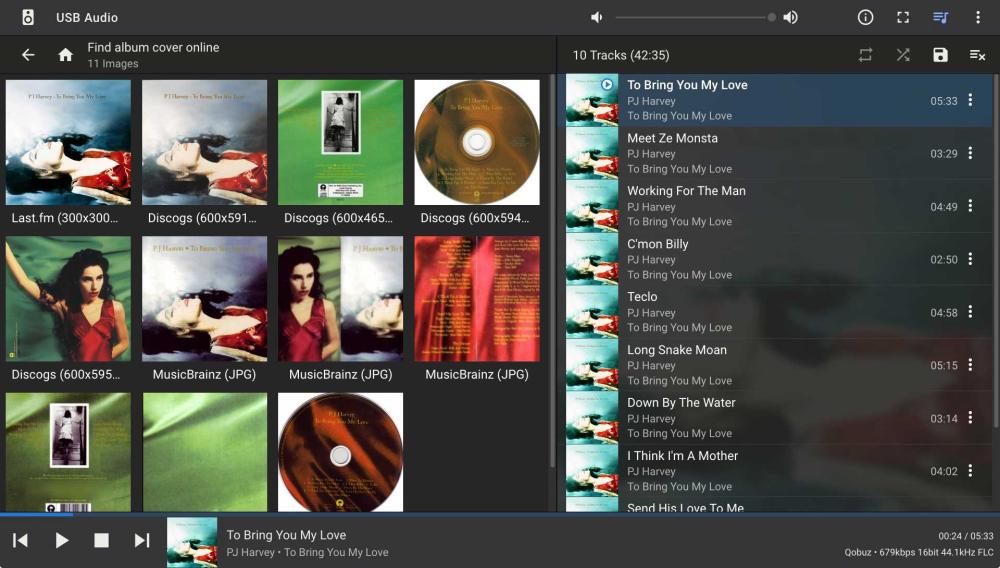Click the USB Audio speaker logo
This screenshot has width=1000, height=568.
click(x=28, y=17)
